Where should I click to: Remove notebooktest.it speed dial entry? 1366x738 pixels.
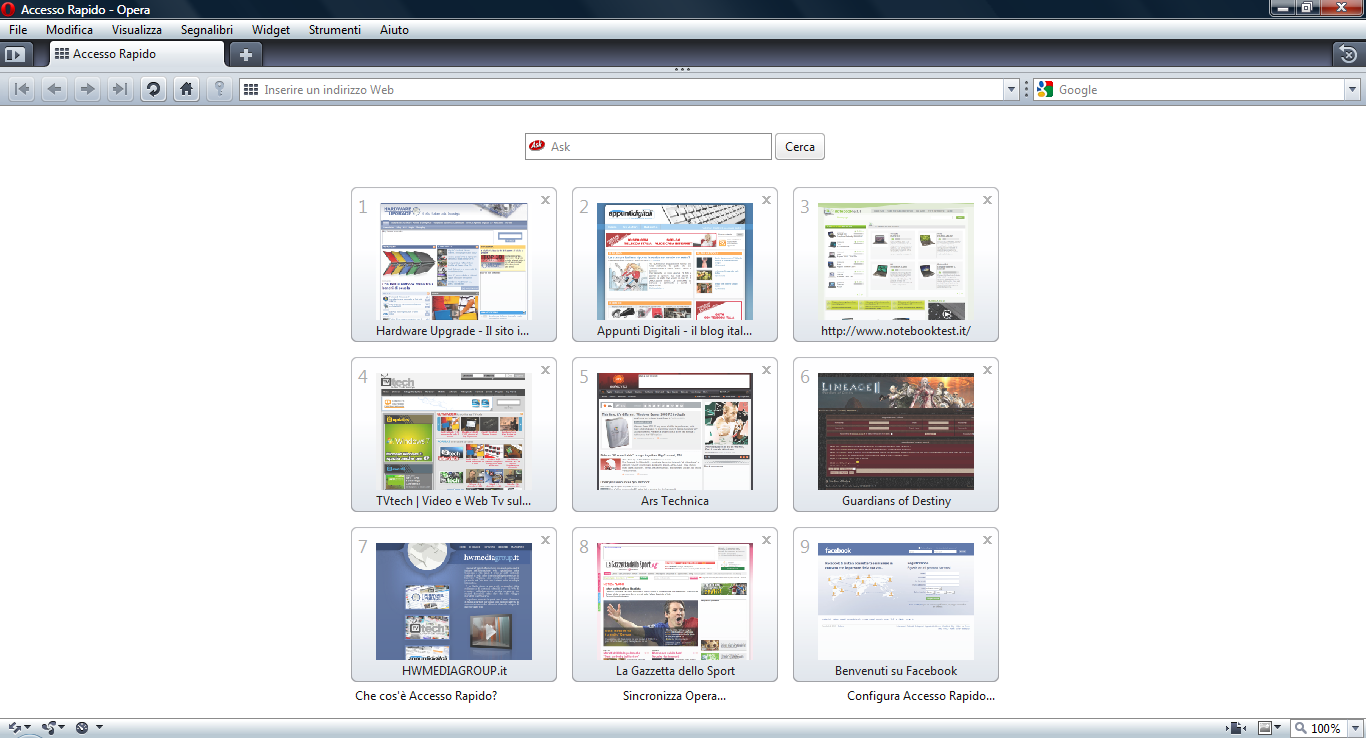click(x=988, y=200)
